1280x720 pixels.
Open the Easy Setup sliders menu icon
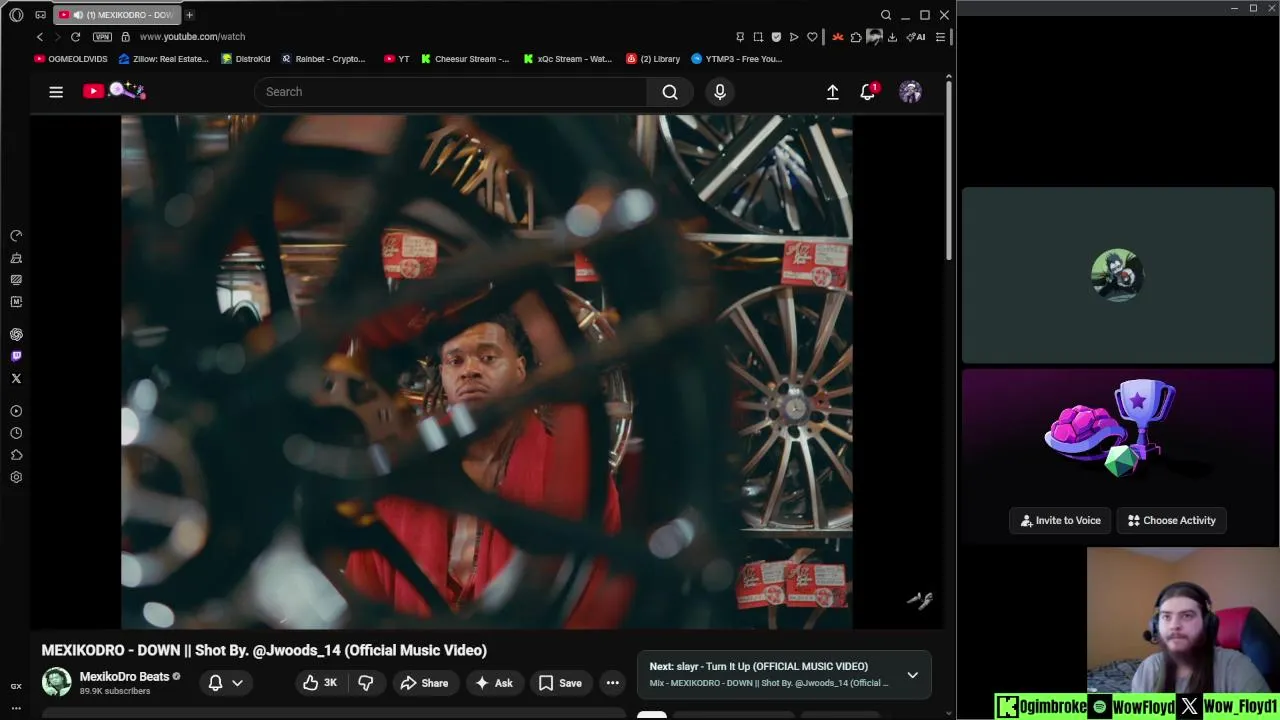pos(940,37)
